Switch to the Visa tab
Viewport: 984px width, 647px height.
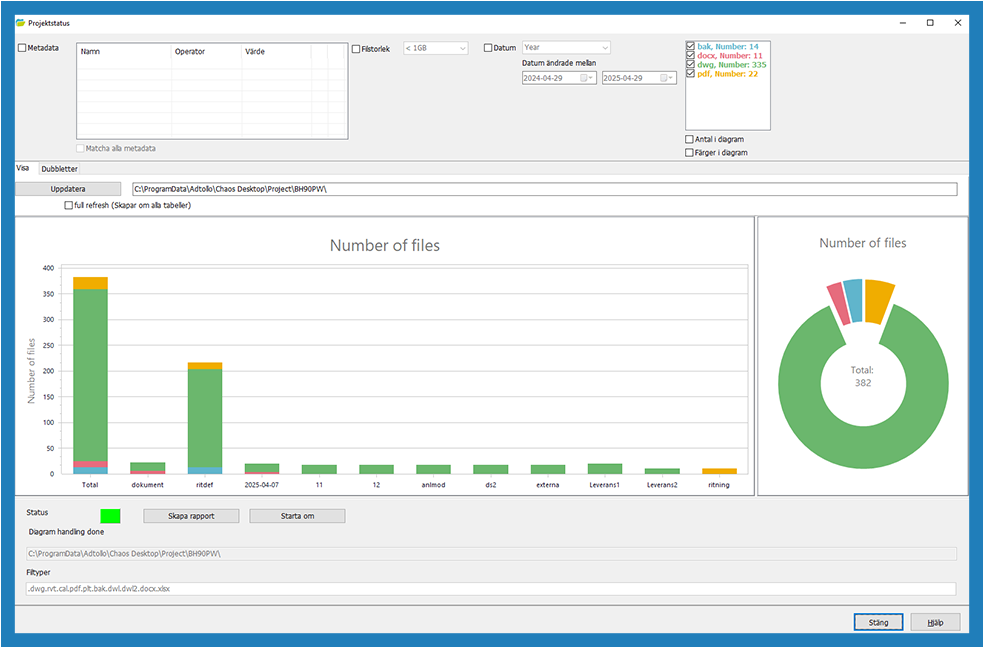click(23, 168)
